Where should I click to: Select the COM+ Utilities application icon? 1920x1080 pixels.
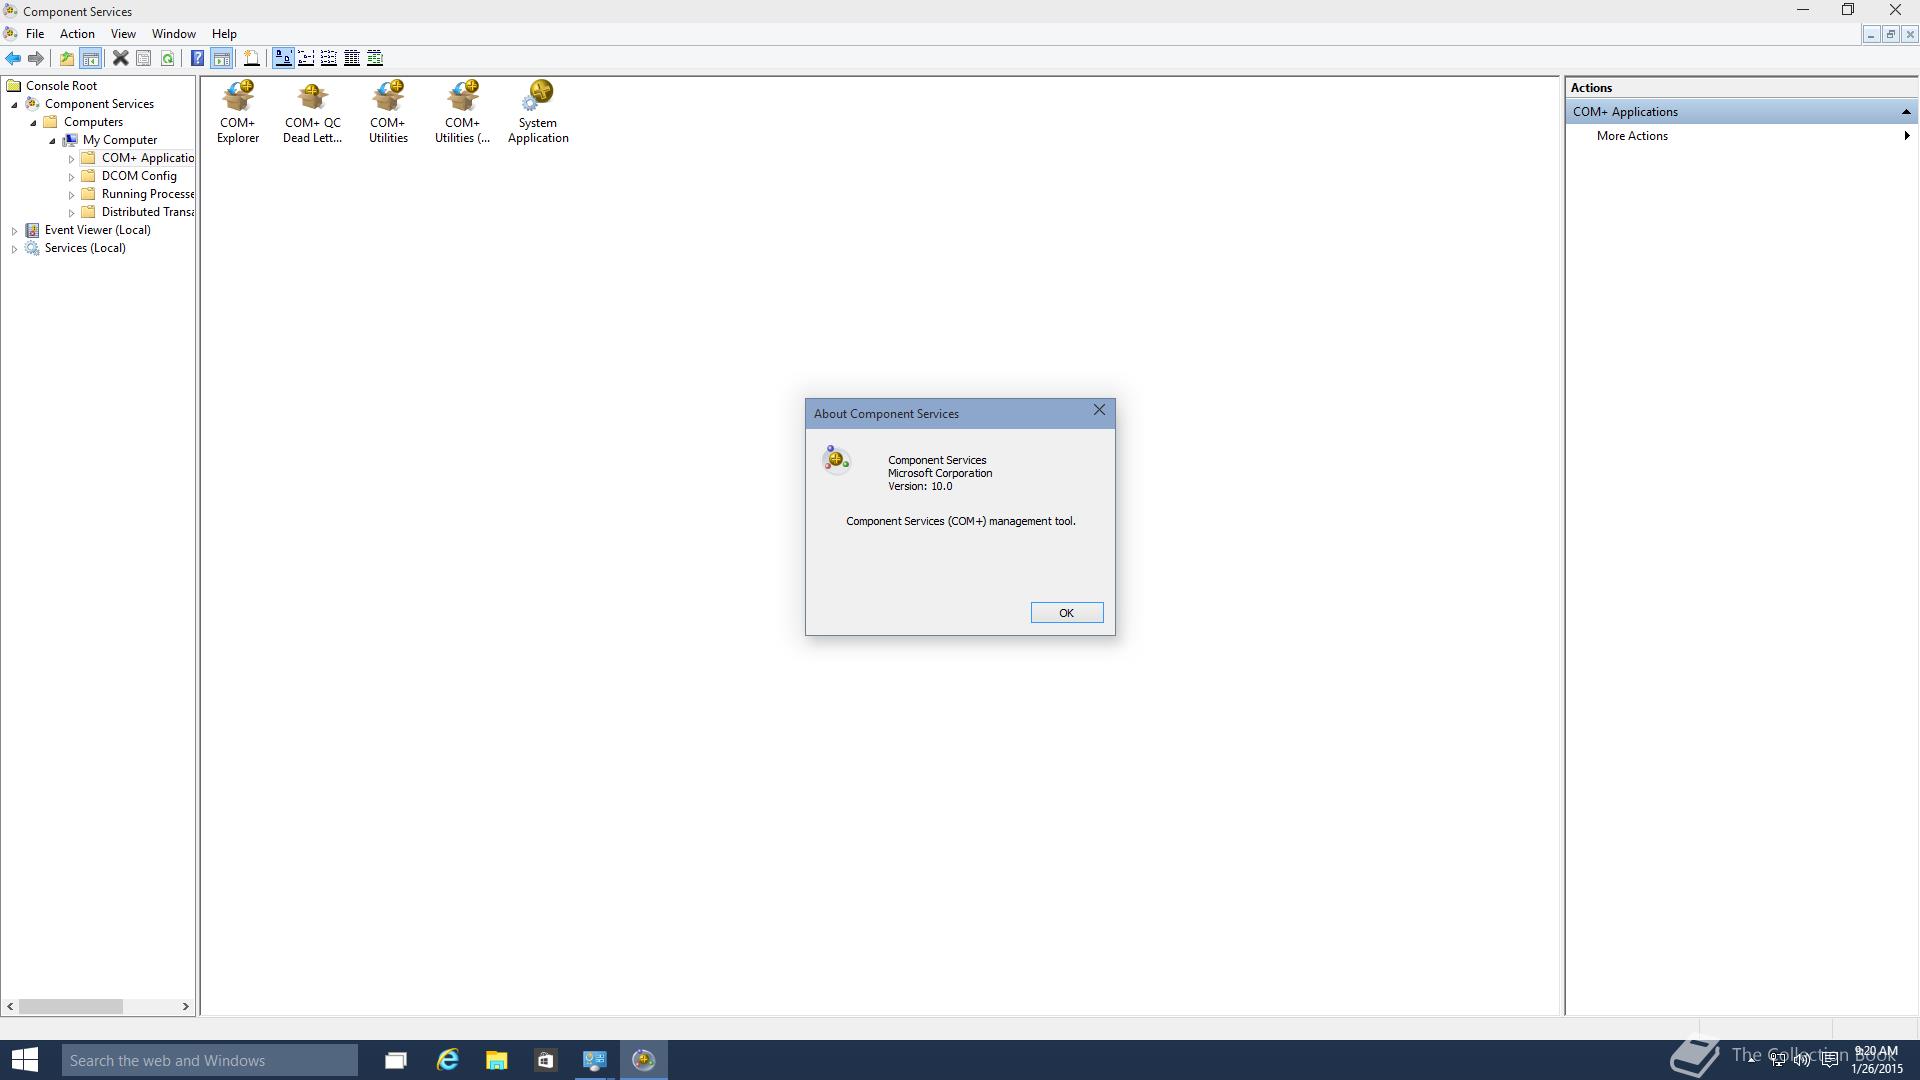click(388, 112)
